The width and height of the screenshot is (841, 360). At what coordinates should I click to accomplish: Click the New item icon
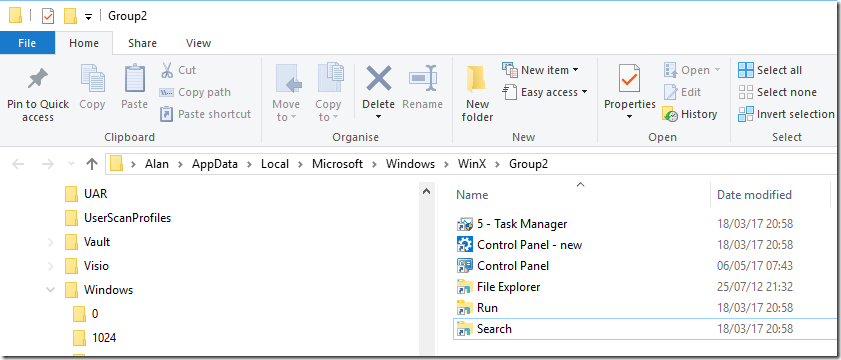[x=510, y=70]
